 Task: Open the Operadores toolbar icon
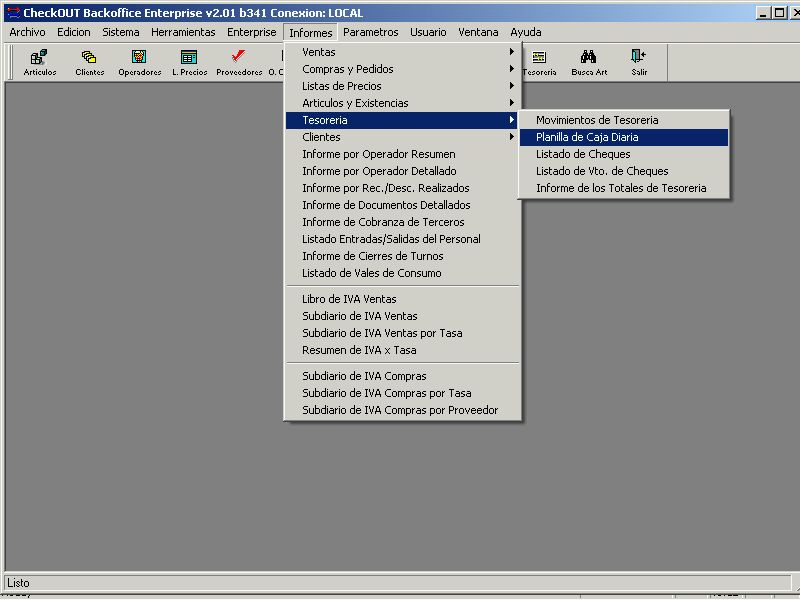click(x=139, y=62)
